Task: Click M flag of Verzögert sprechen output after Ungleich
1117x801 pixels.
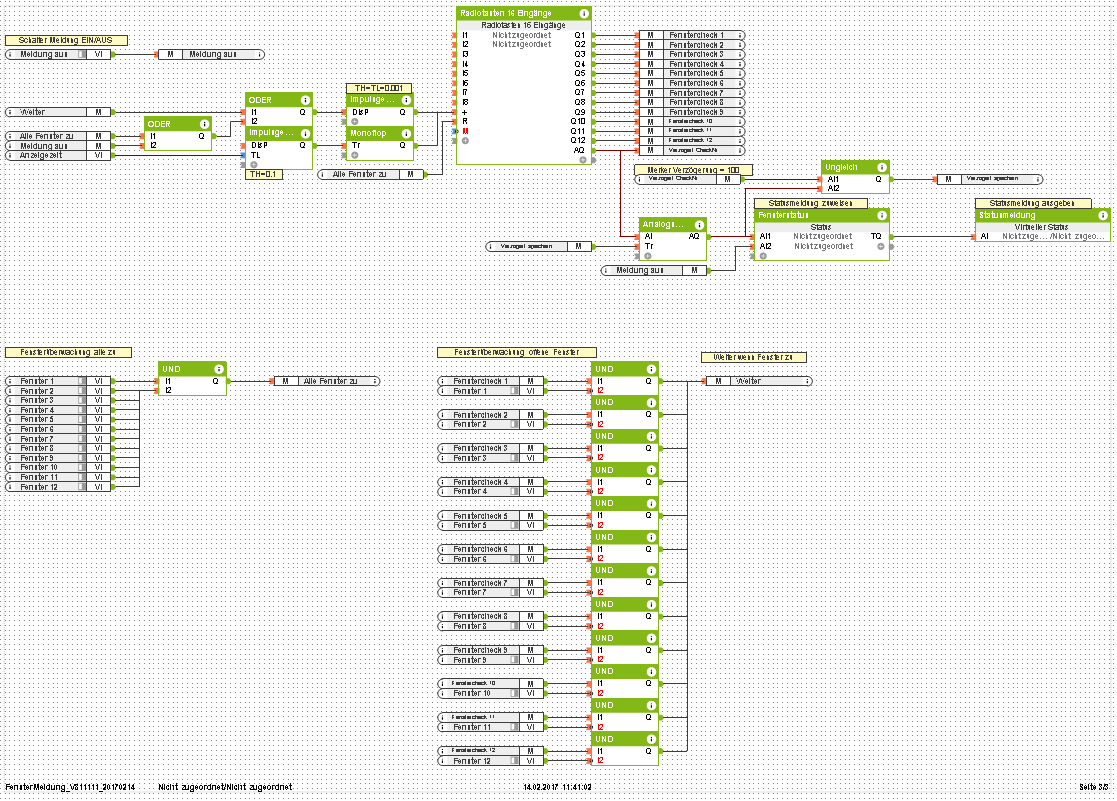Action: [x=949, y=179]
